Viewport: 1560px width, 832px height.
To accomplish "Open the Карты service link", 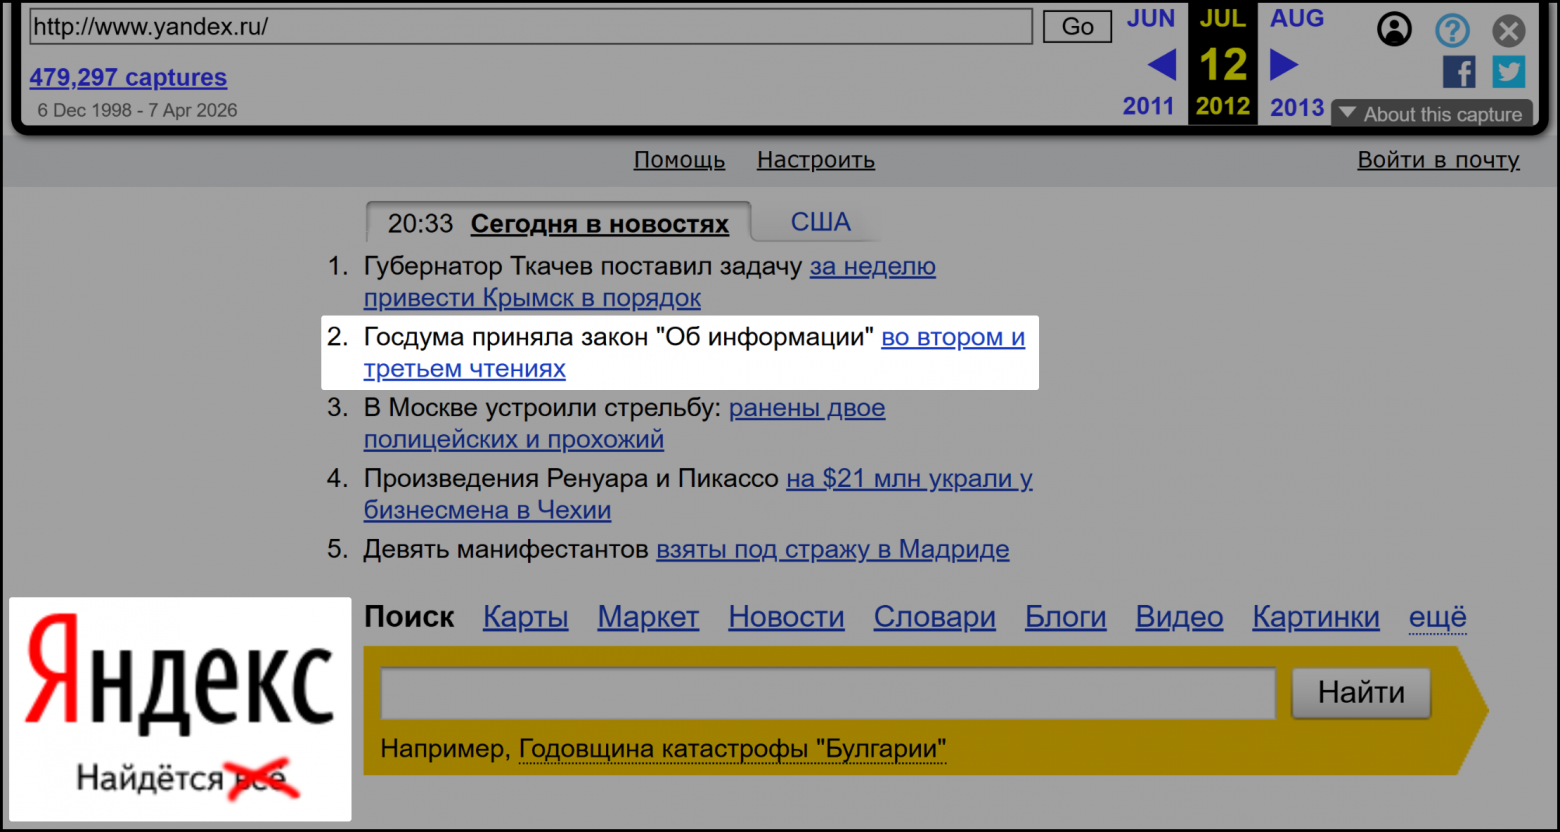I will [525, 618].
